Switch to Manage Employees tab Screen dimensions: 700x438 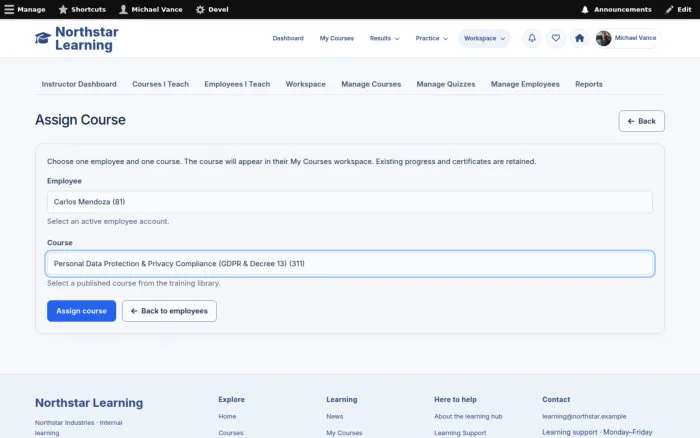(525, 84)
